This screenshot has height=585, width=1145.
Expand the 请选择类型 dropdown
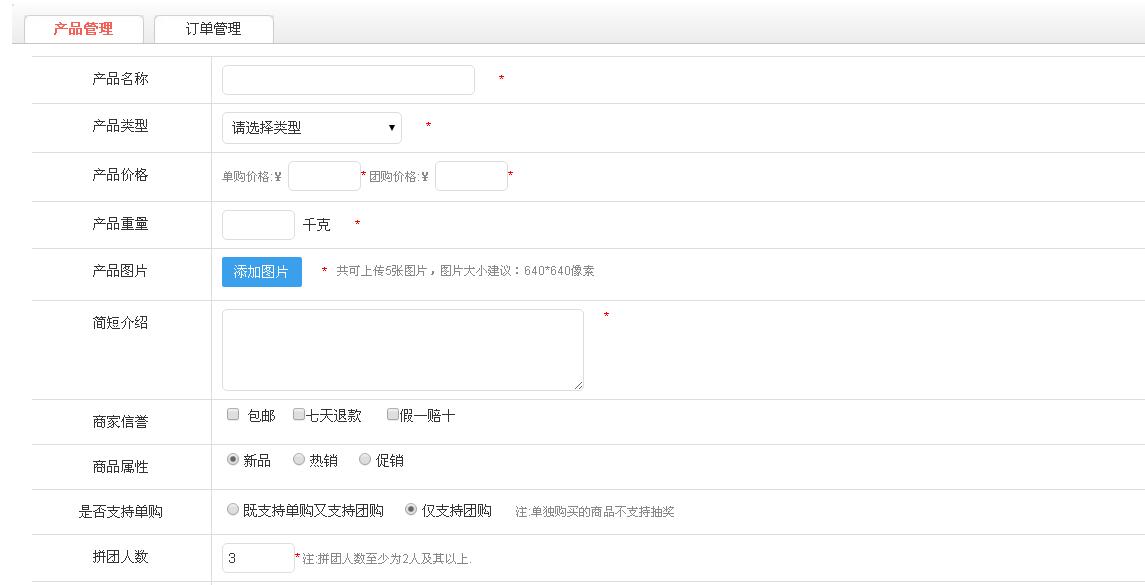[311, 128]
